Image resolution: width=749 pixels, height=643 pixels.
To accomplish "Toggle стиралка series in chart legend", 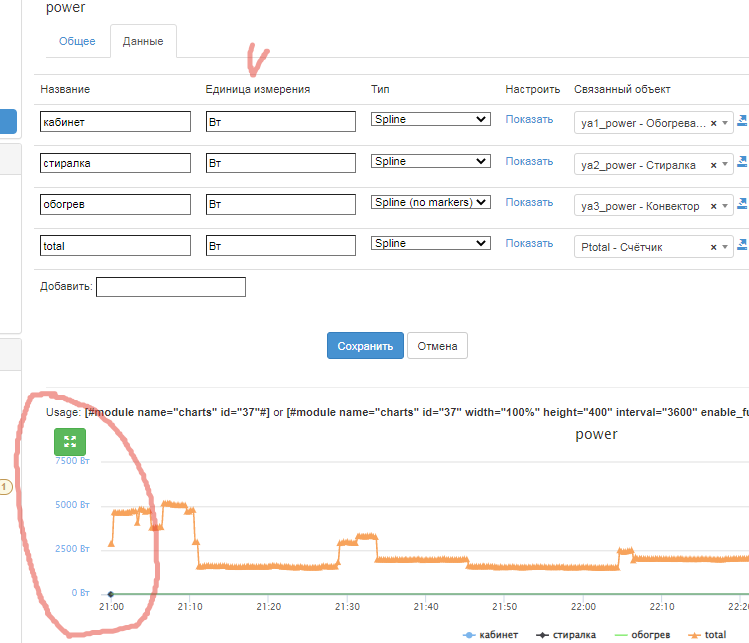I will pyautogui.click(x=566, y=635).
